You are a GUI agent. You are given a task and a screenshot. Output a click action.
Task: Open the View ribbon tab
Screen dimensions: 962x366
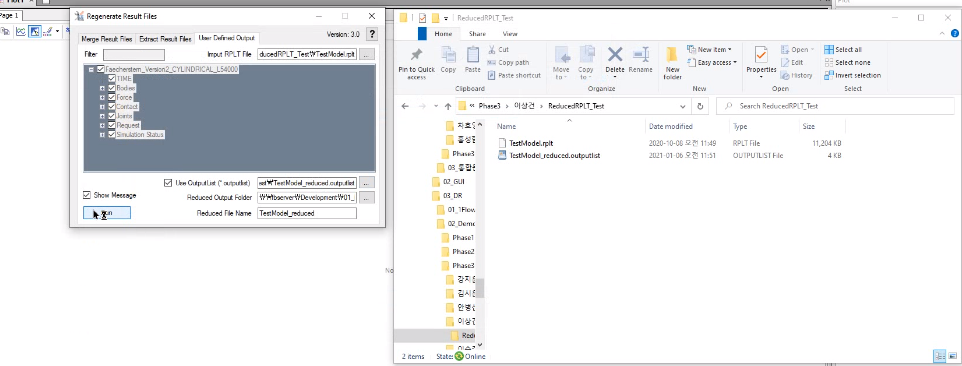coord(510,34)
